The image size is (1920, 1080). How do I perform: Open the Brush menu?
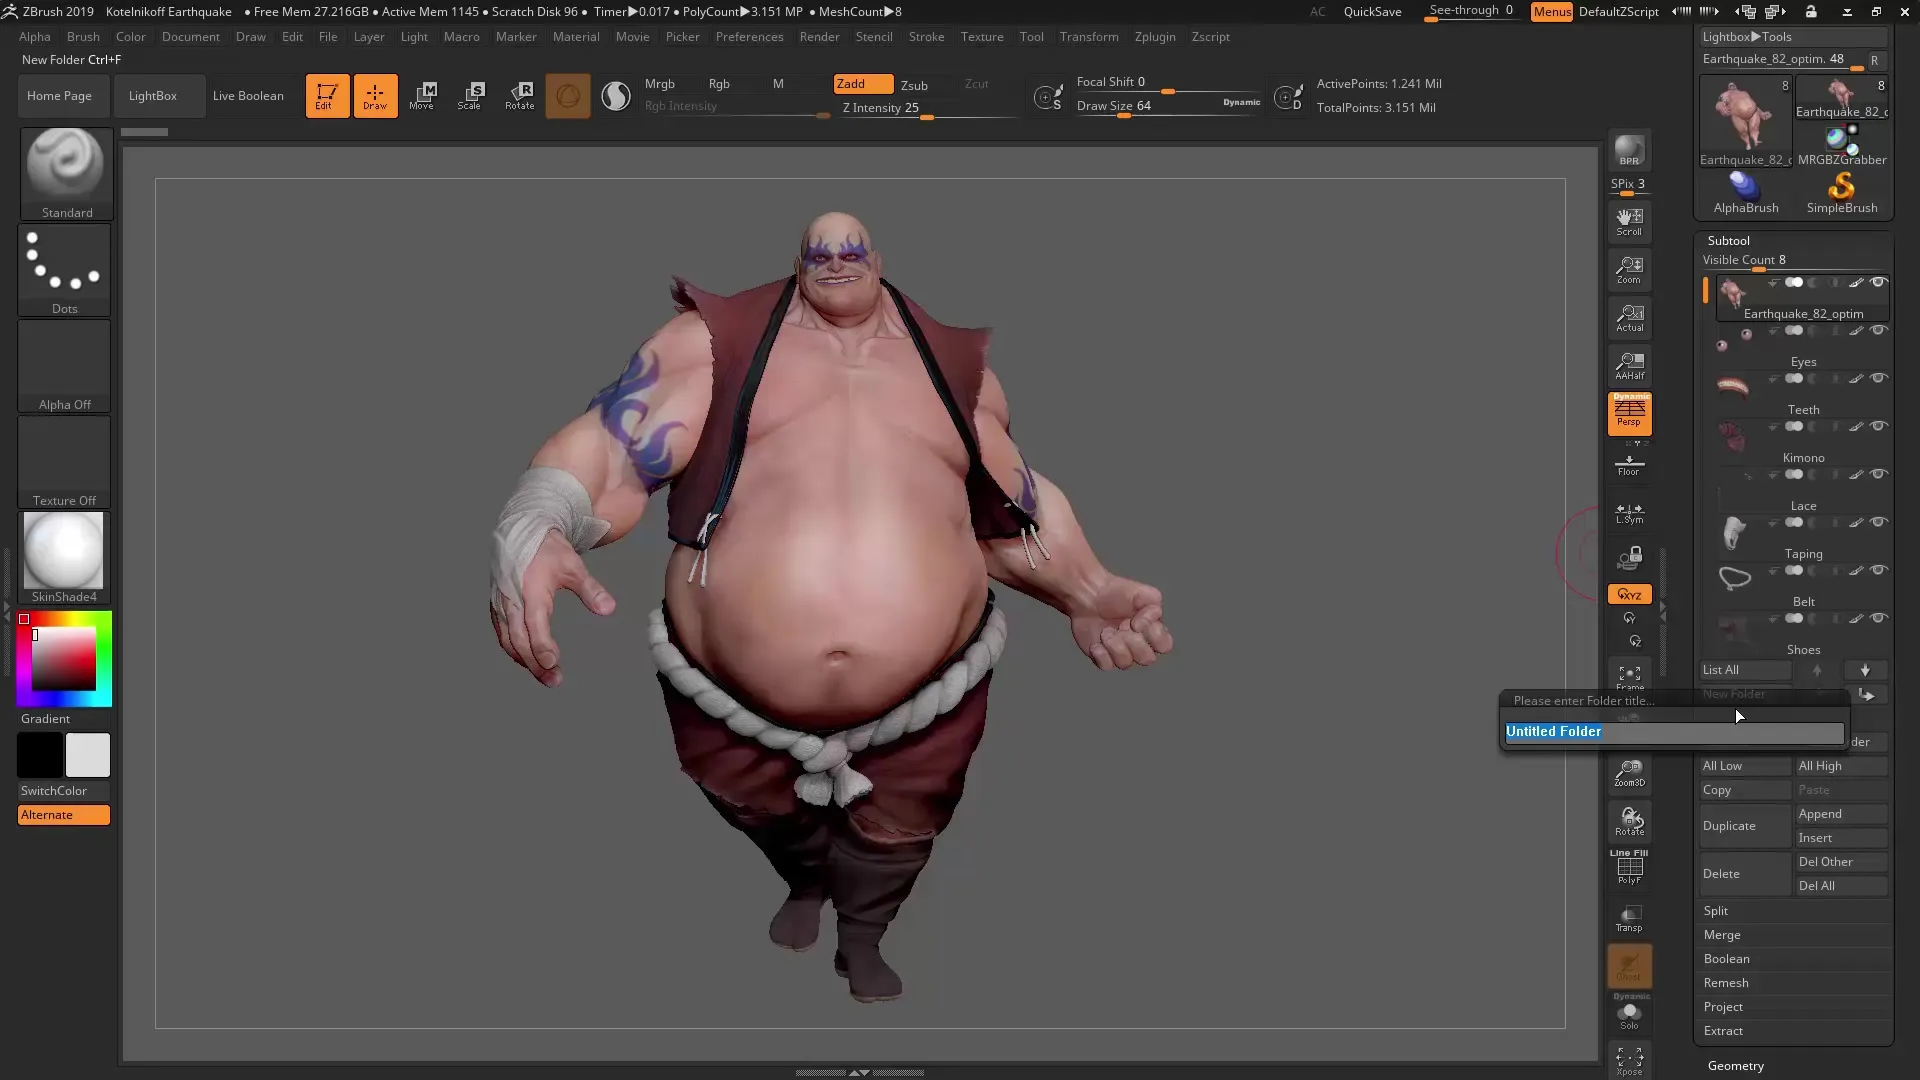tap(83, 37)
